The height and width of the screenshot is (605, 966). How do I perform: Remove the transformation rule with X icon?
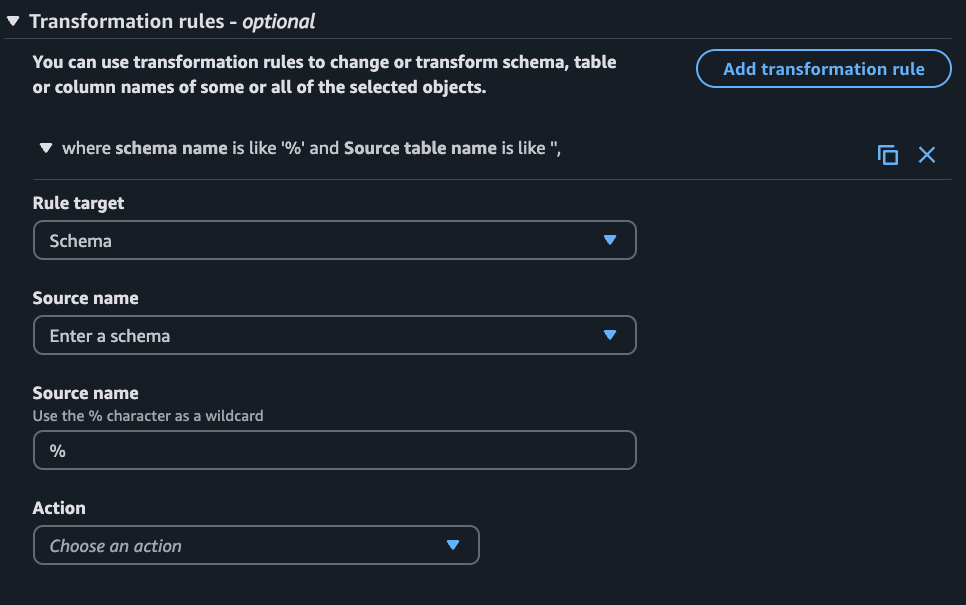point(927,155)
